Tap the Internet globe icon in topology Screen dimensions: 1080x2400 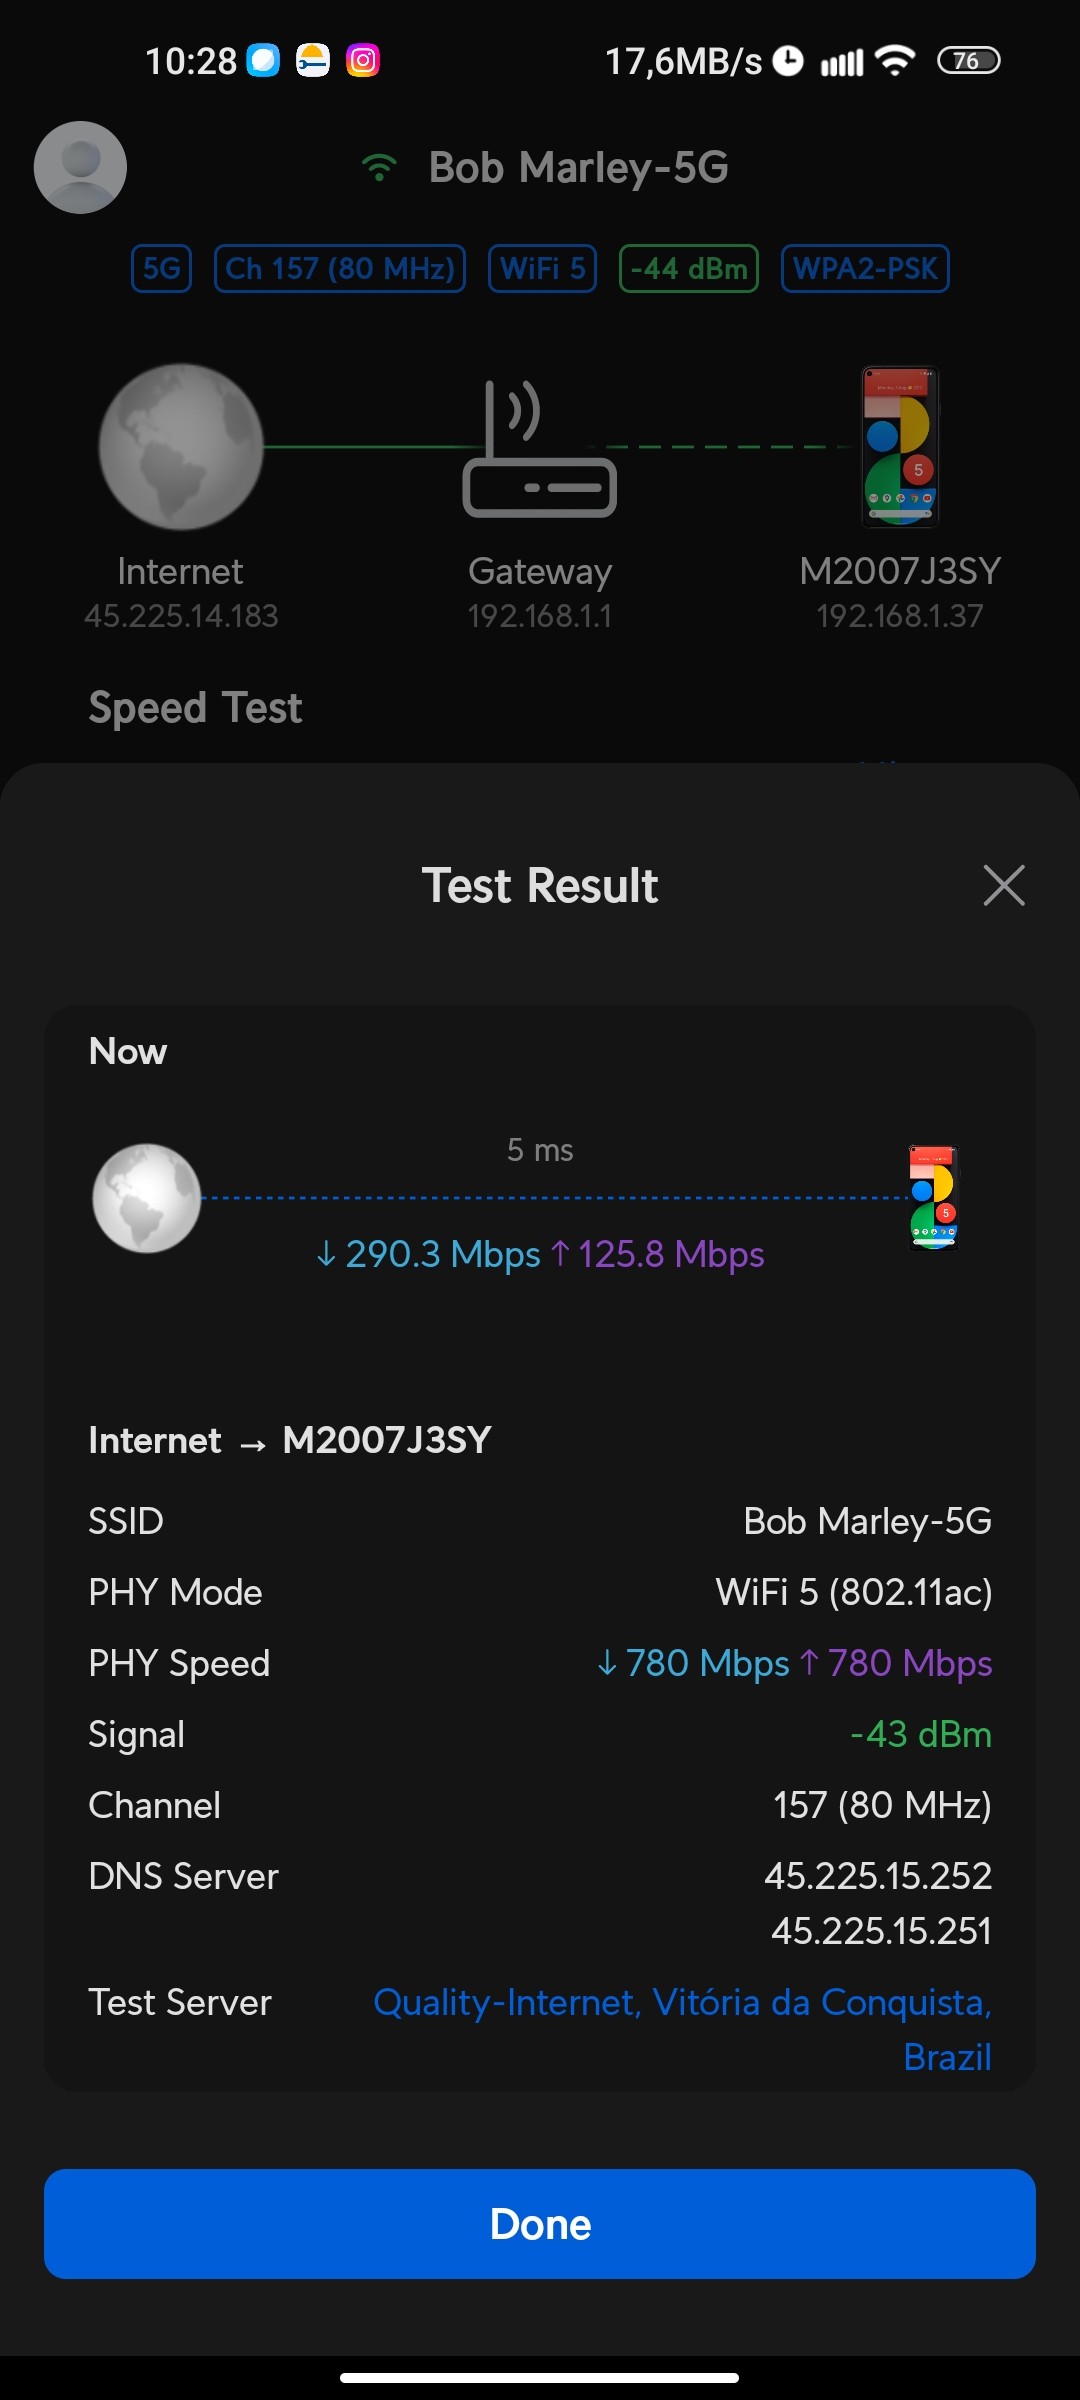181,446
